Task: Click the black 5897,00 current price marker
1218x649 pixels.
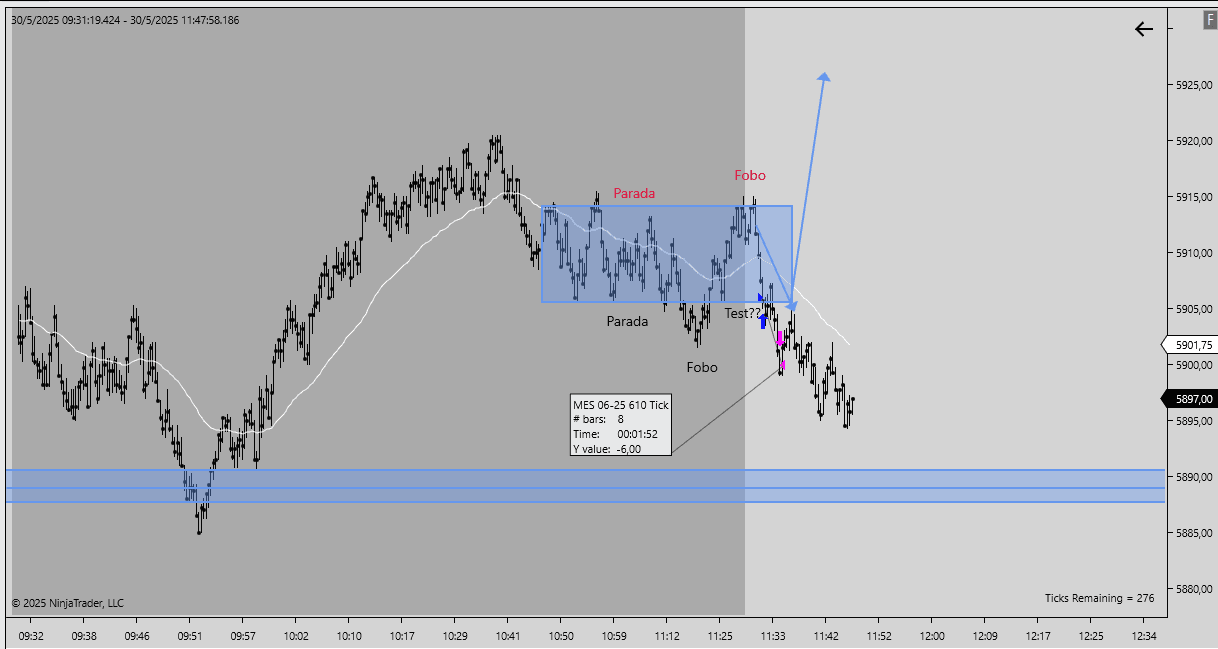Action: (1189, 399)
